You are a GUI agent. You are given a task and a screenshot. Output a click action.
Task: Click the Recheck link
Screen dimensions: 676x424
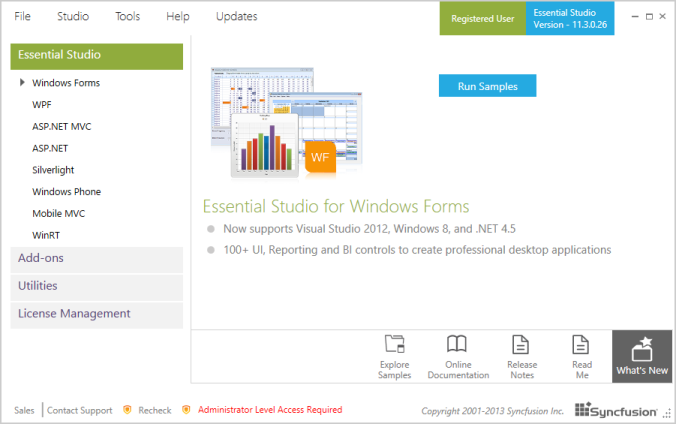coord(155,410)
